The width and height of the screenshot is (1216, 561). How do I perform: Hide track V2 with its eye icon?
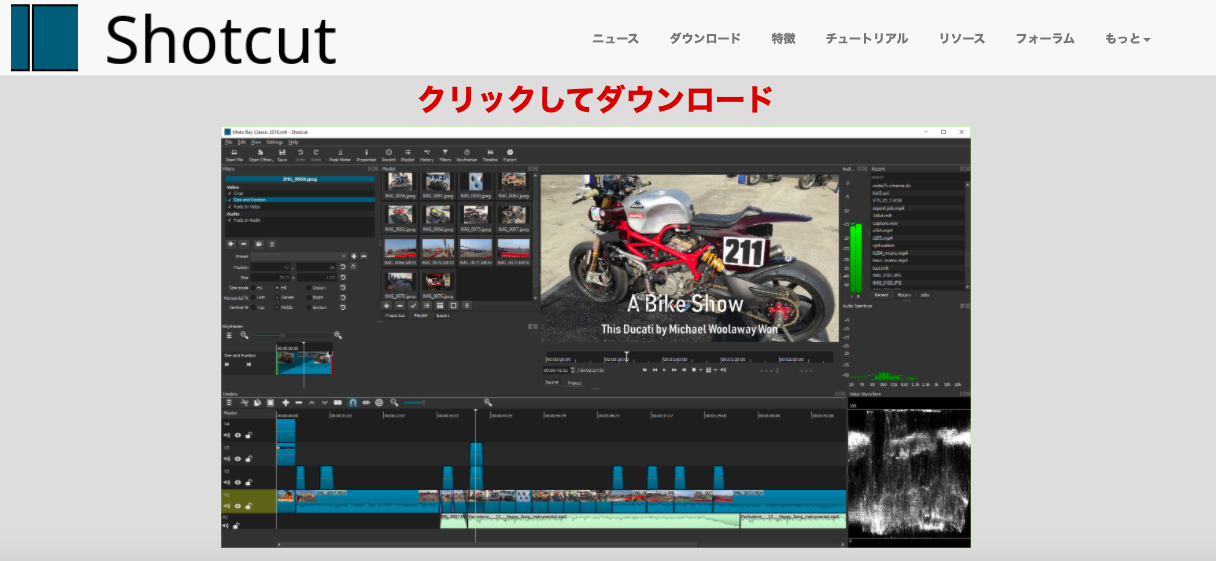(x=237, y=482)
